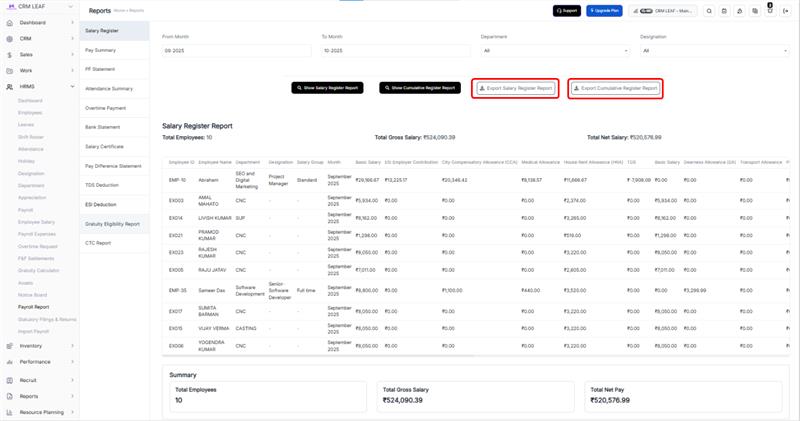The height and width of the screenshot is (421, 800).
Task: Open the calendar icon in top bar
Action: (x=724, y=11)
